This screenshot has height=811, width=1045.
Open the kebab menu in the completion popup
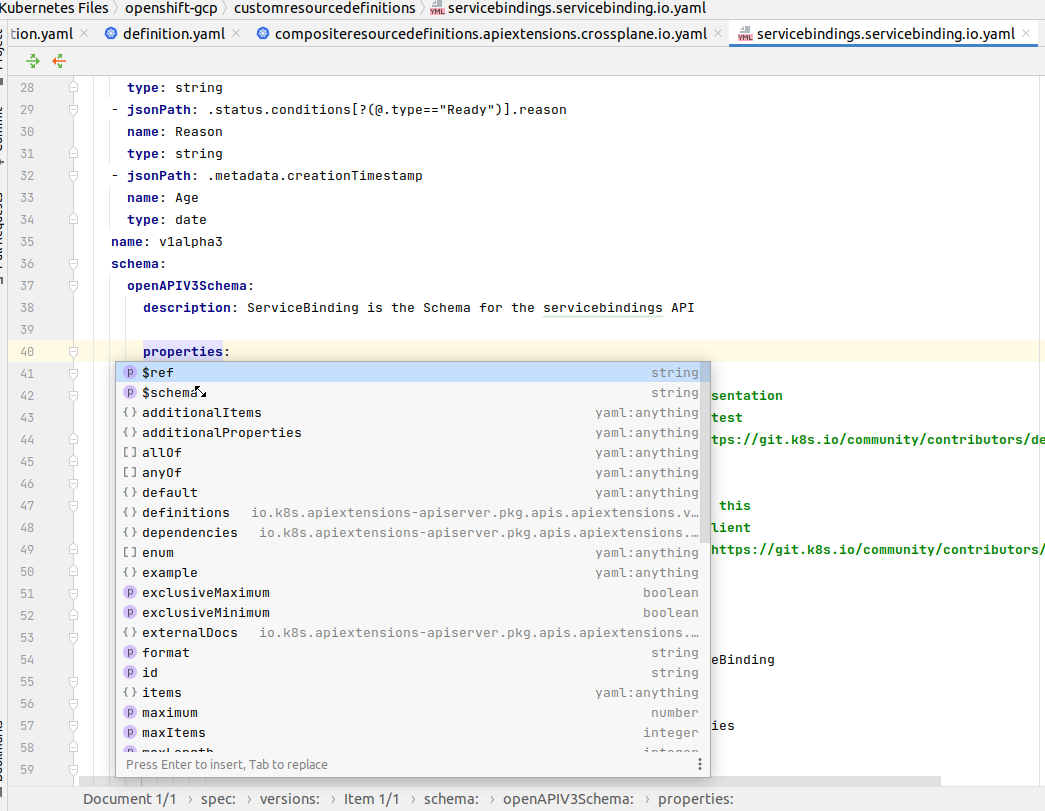click(699, 763)
